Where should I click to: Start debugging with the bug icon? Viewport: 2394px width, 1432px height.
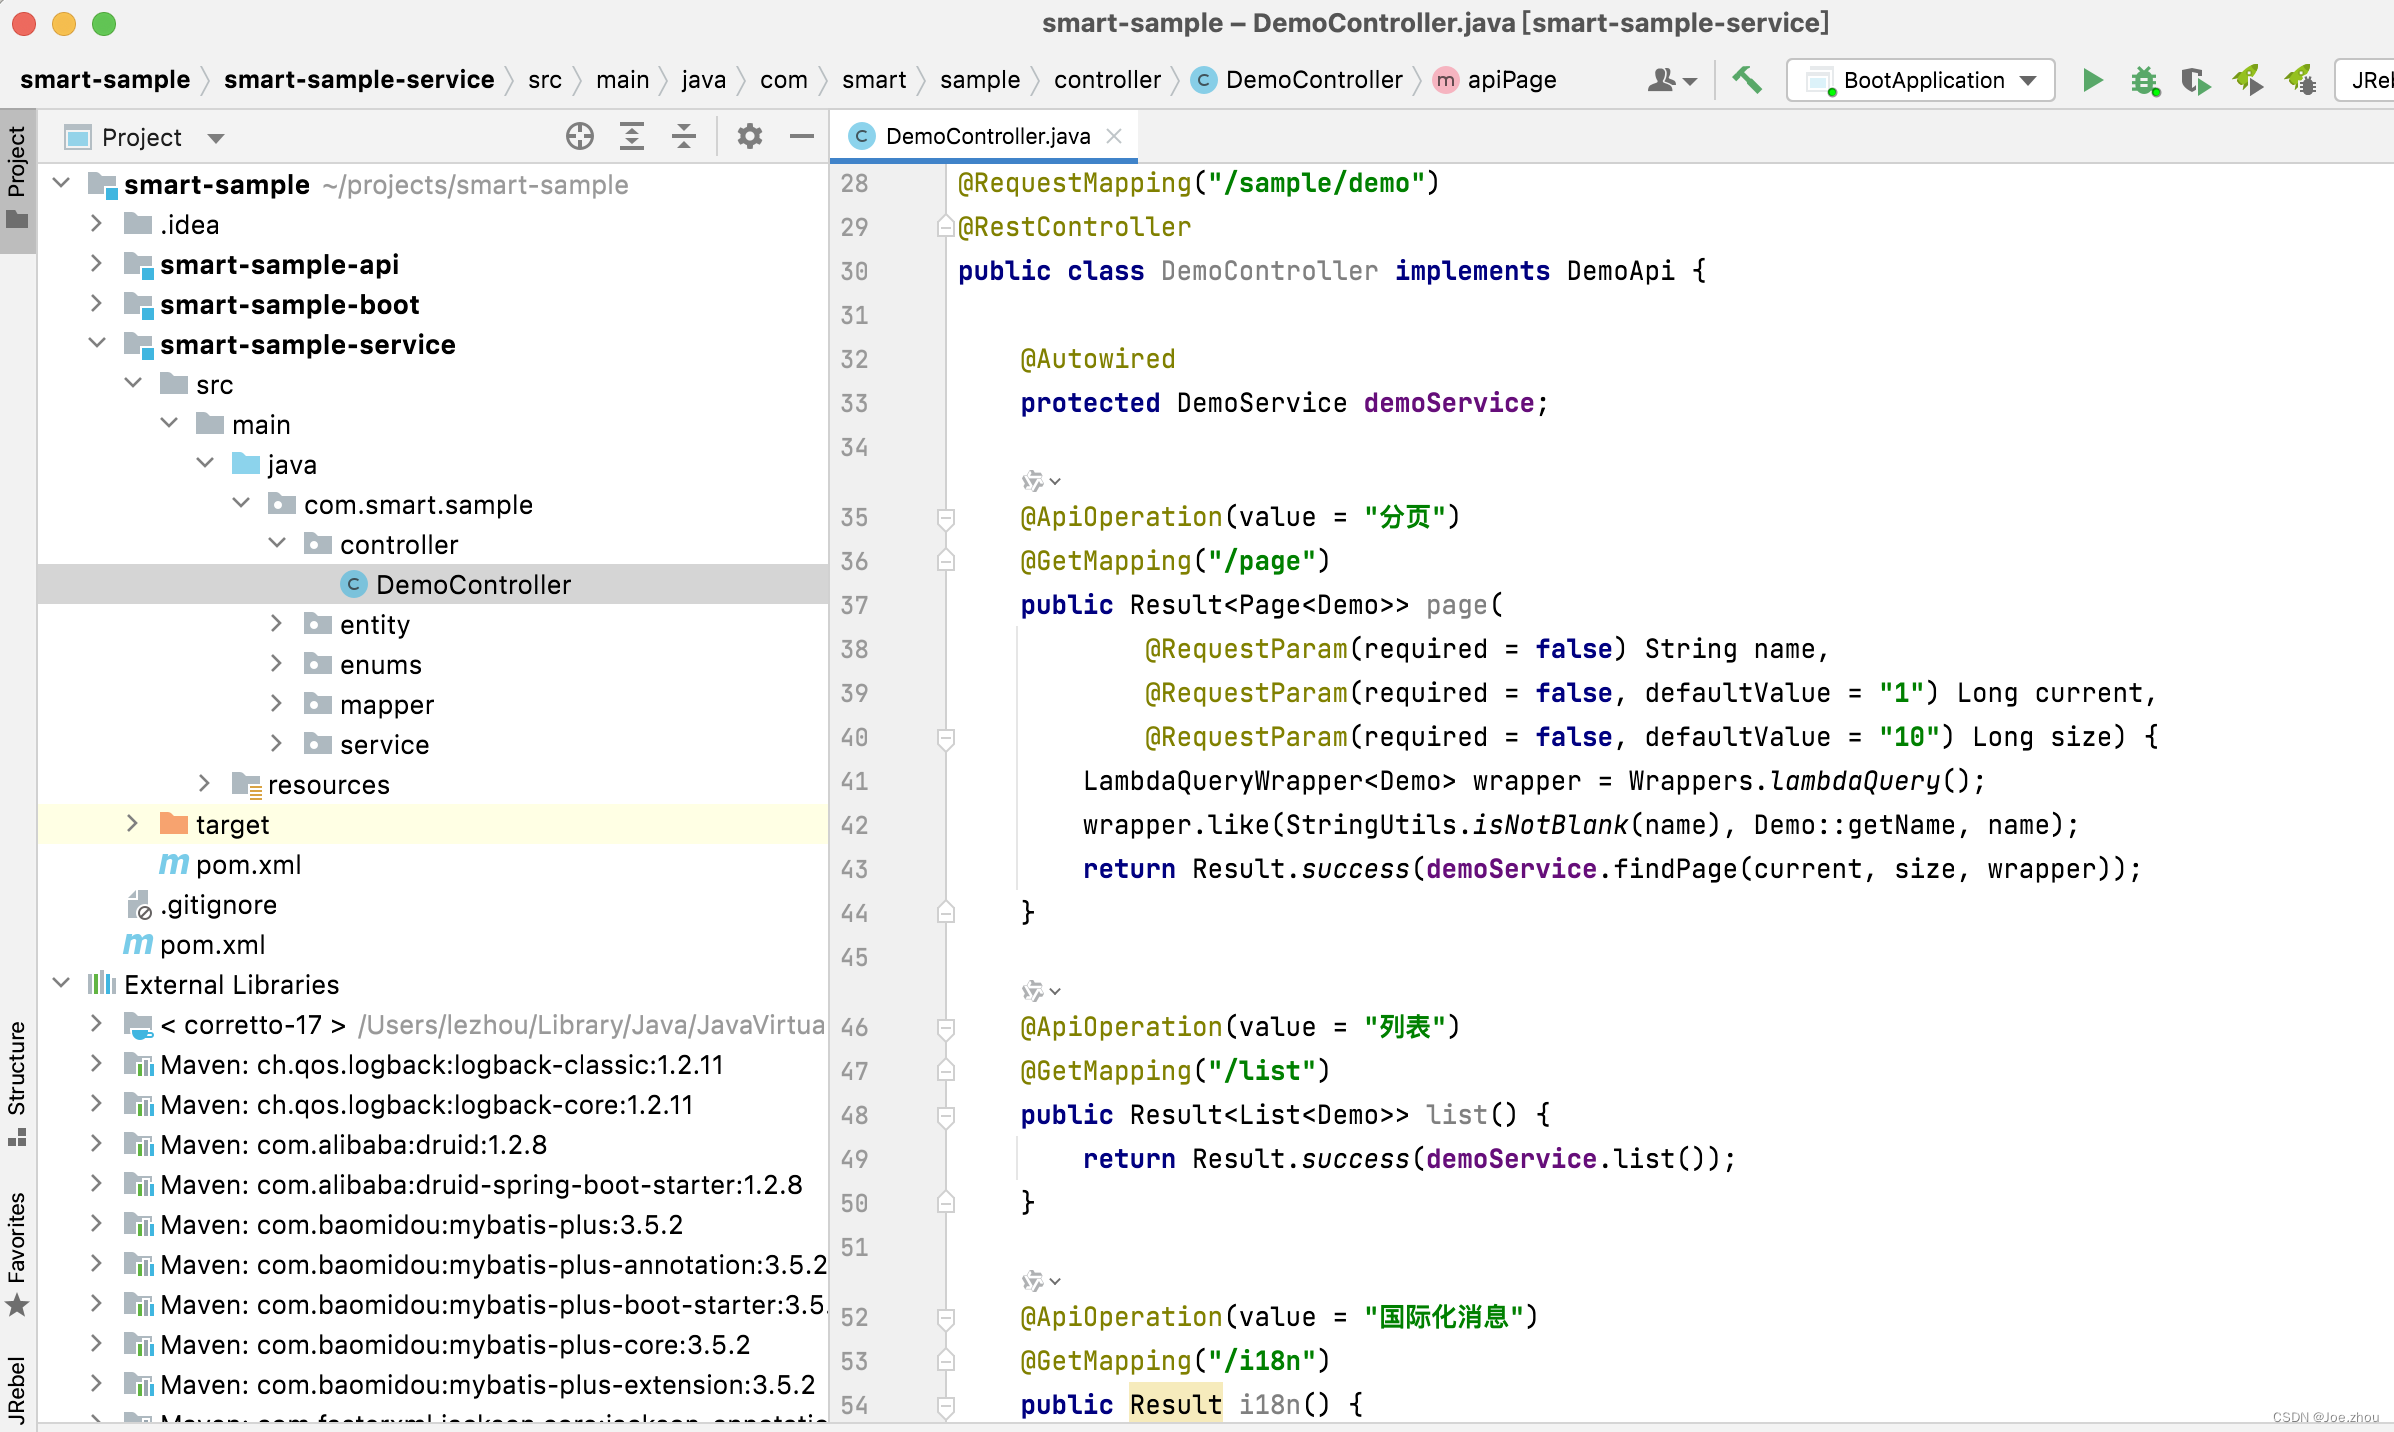click(x=2144, y=80)
